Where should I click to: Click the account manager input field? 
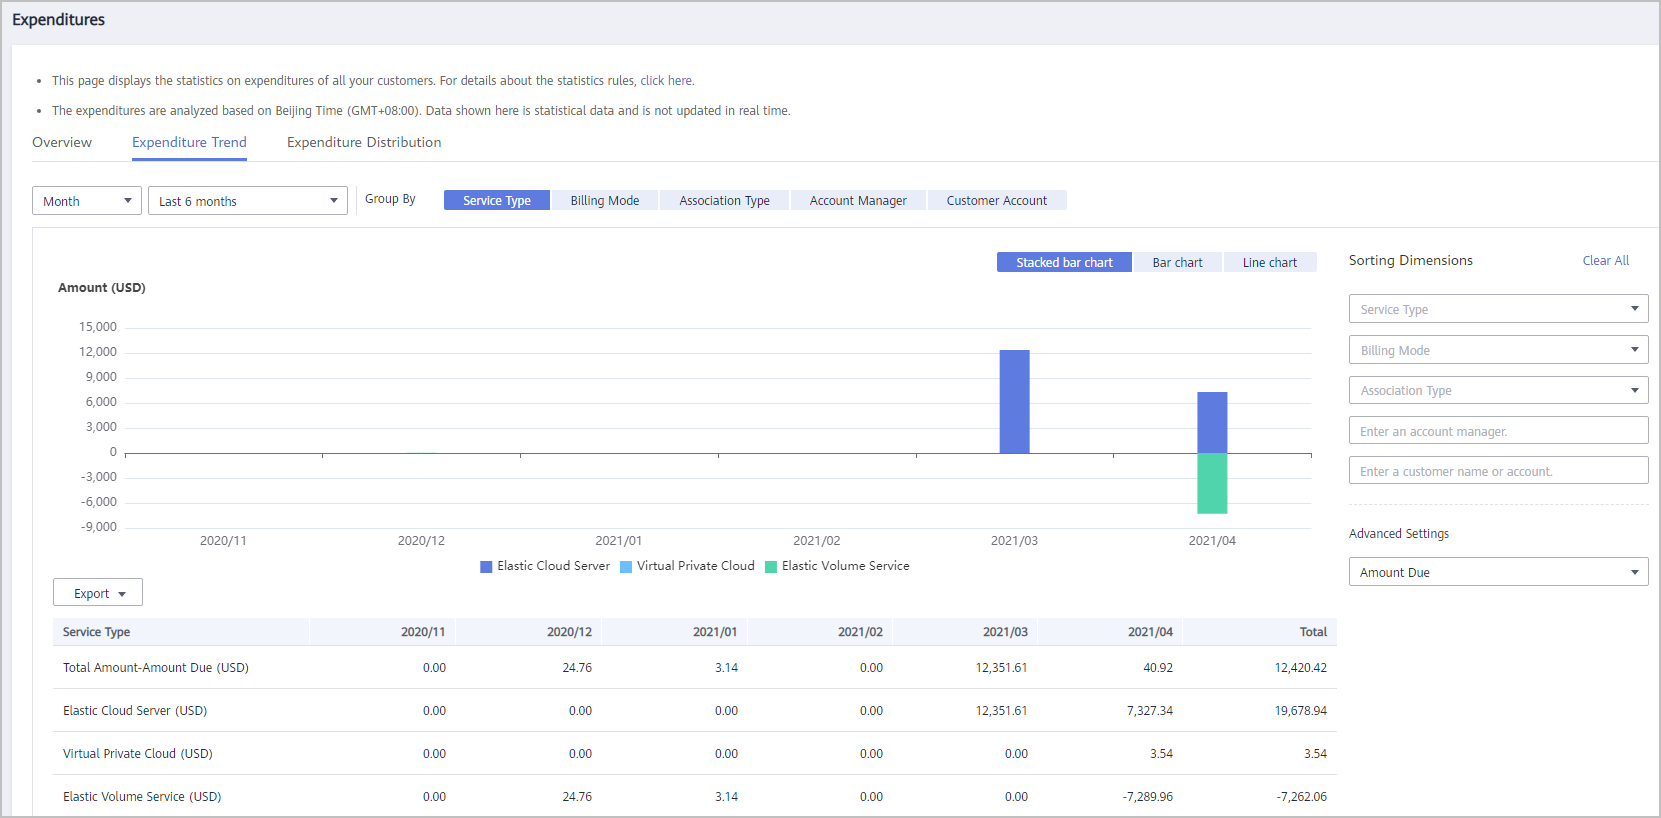click(x=1498, y=431)
